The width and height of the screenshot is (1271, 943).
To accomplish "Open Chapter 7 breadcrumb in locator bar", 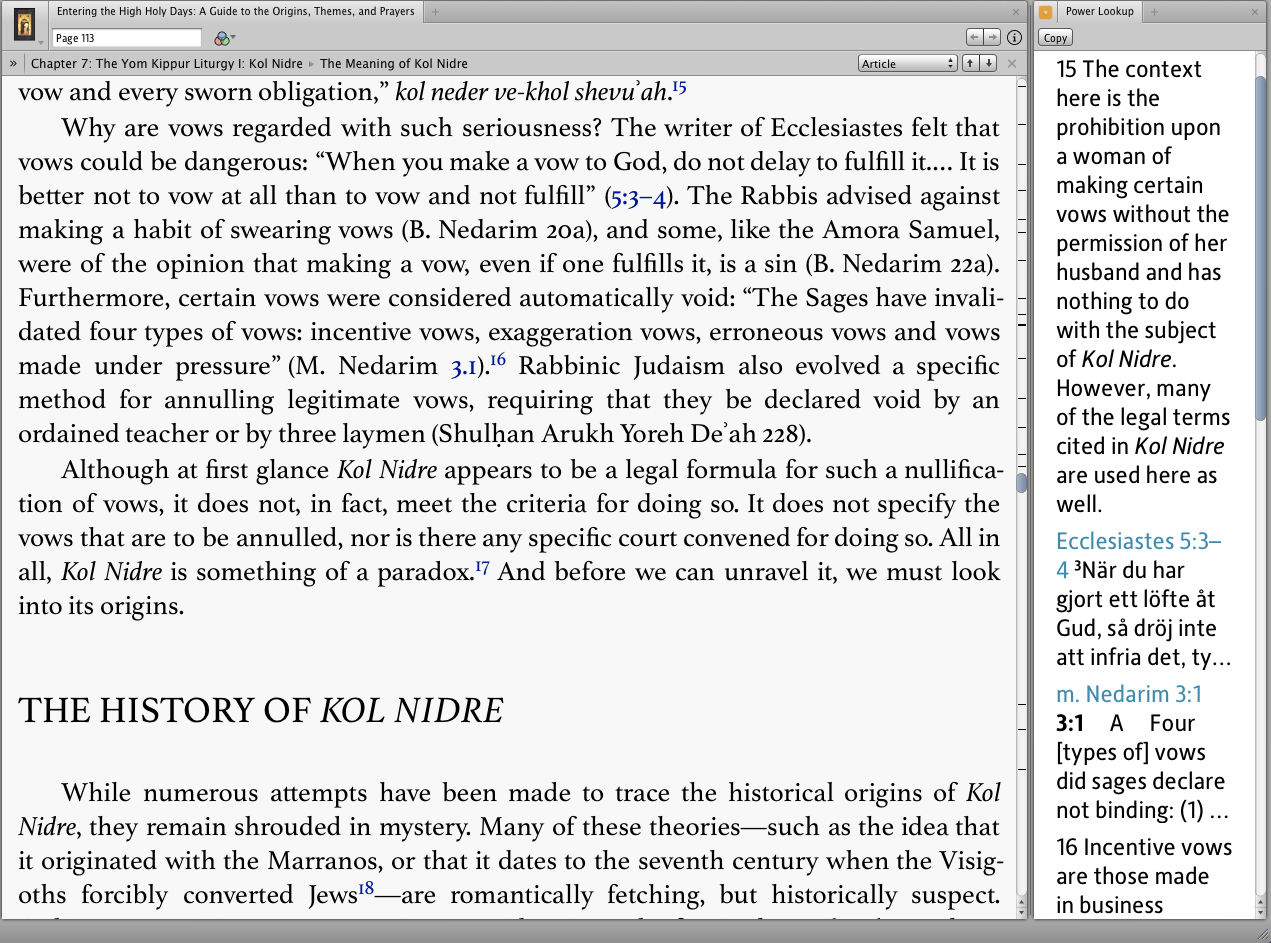I will coord(168,63).
